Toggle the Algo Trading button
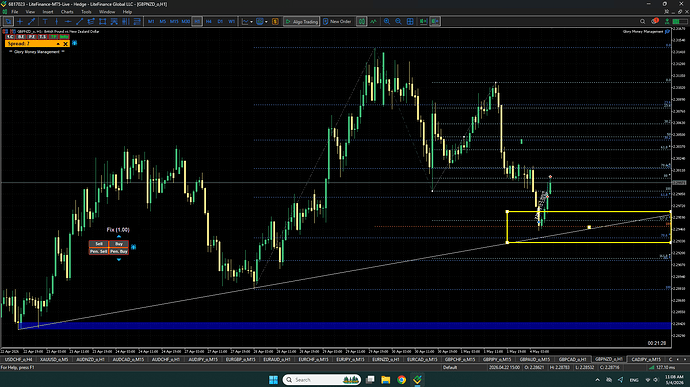The width and height of the screenshot is (690, 387). tap(301, 21)
